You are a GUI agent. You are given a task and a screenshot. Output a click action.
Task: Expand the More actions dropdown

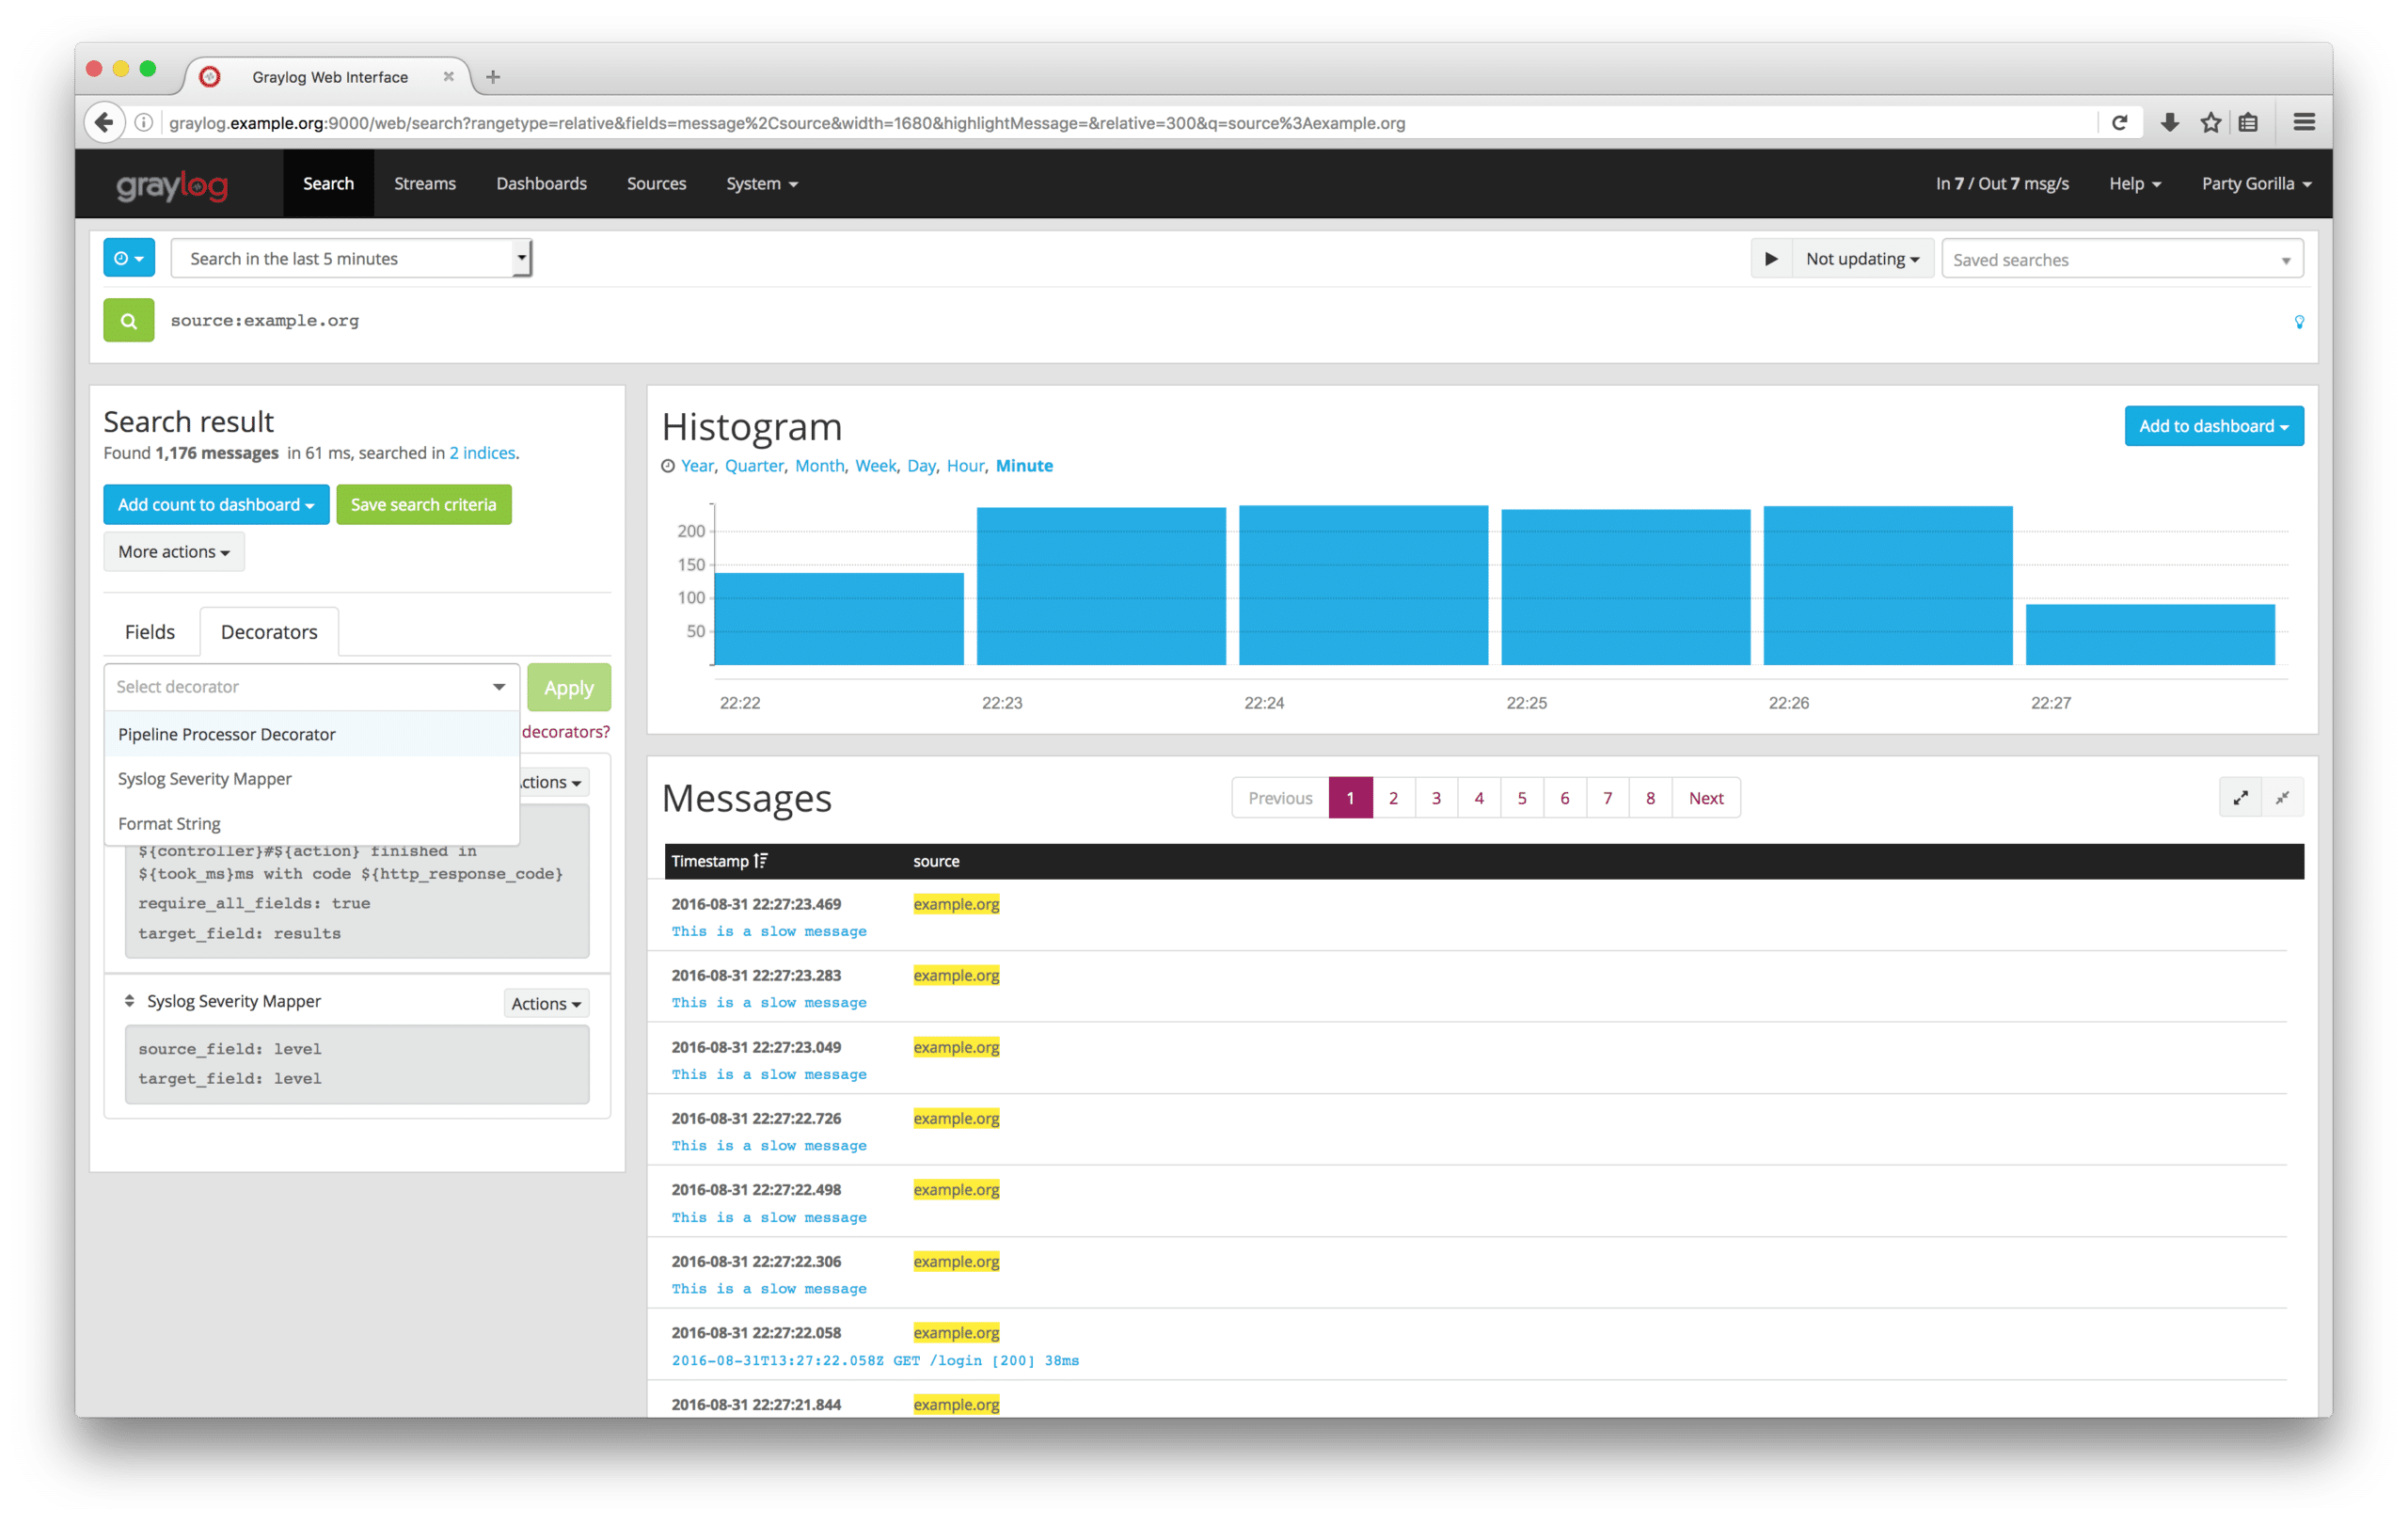[x=174, y=552]
